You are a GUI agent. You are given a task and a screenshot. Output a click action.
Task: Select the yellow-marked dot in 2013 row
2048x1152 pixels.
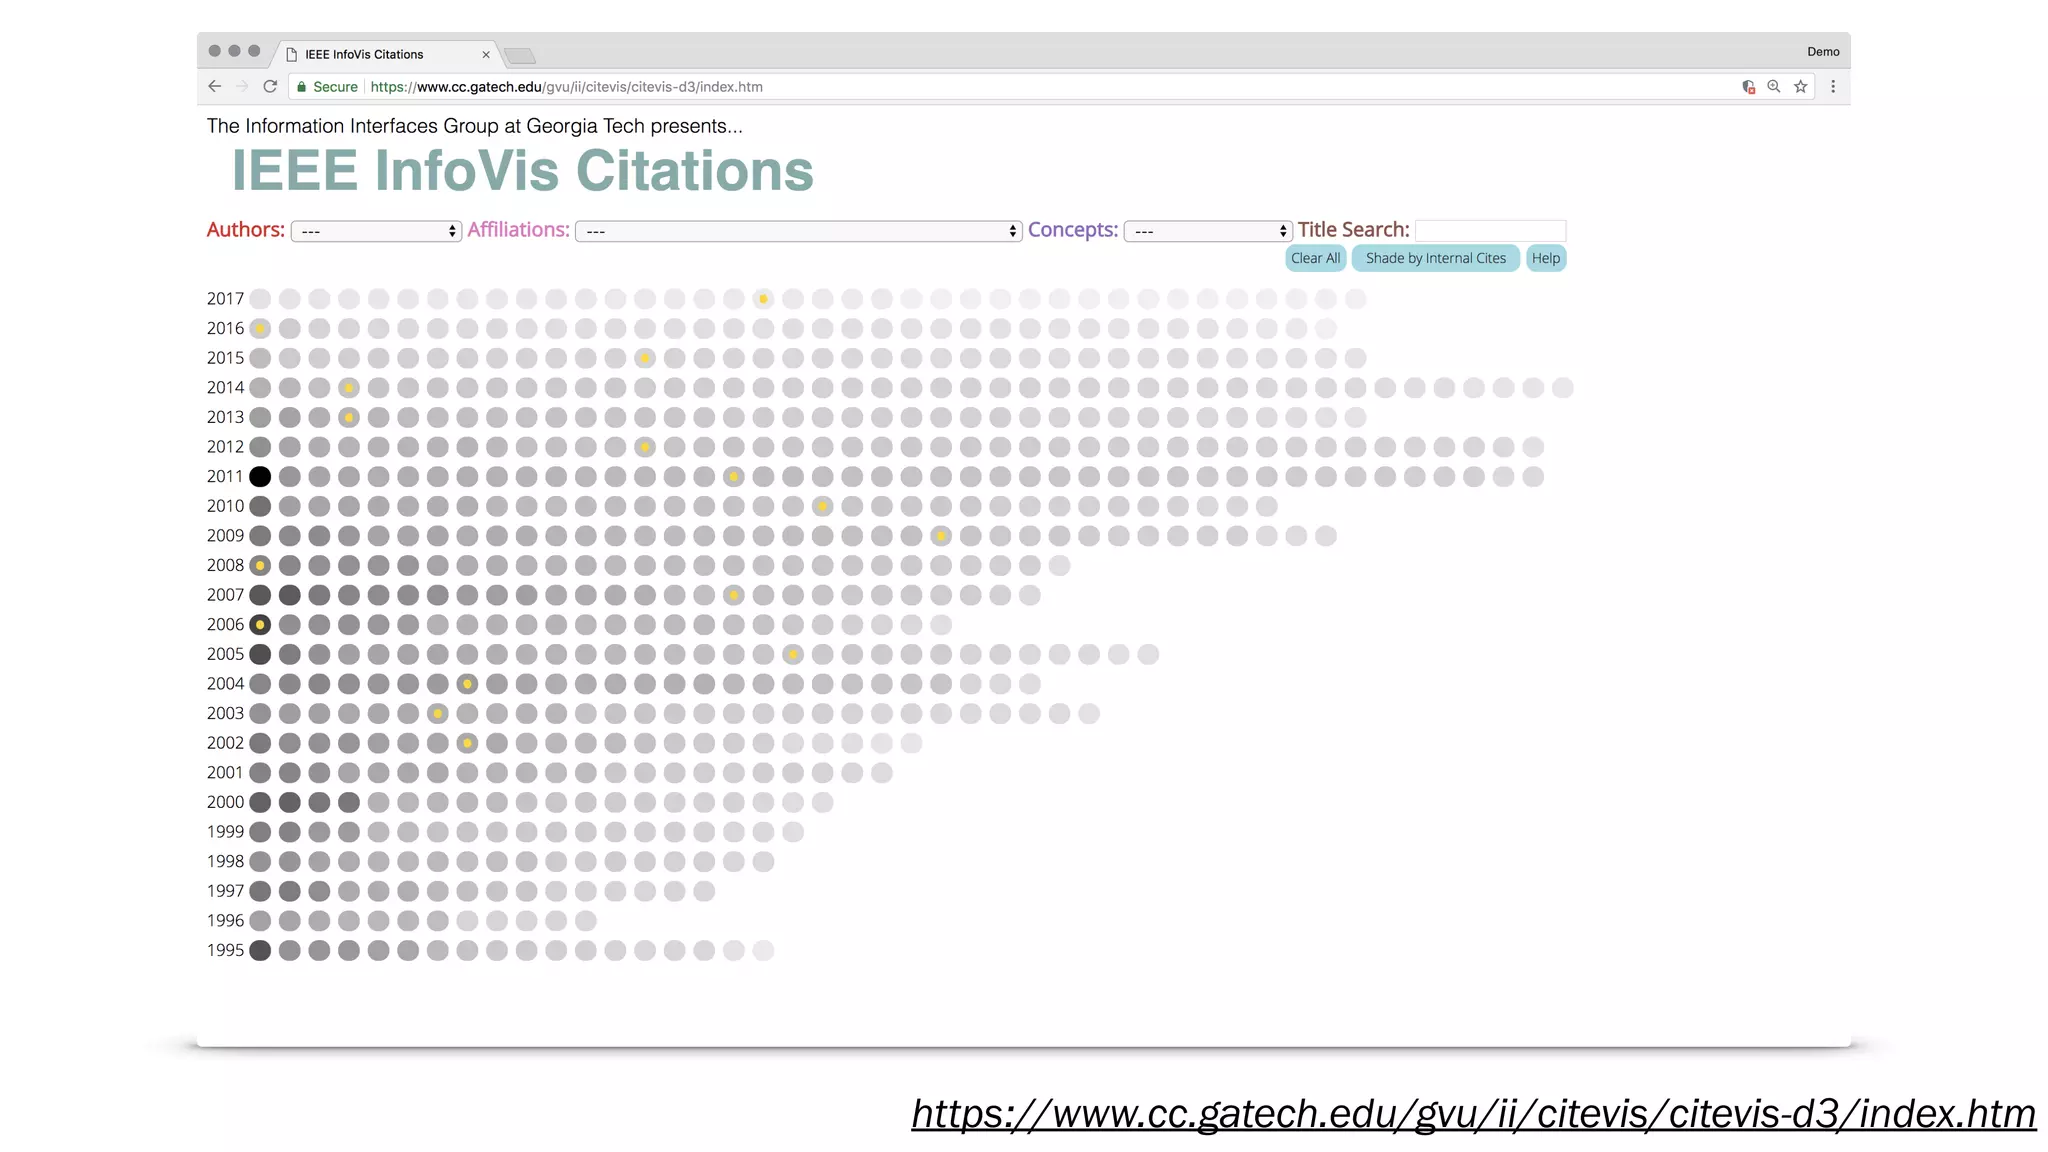(x=349, y=417)
